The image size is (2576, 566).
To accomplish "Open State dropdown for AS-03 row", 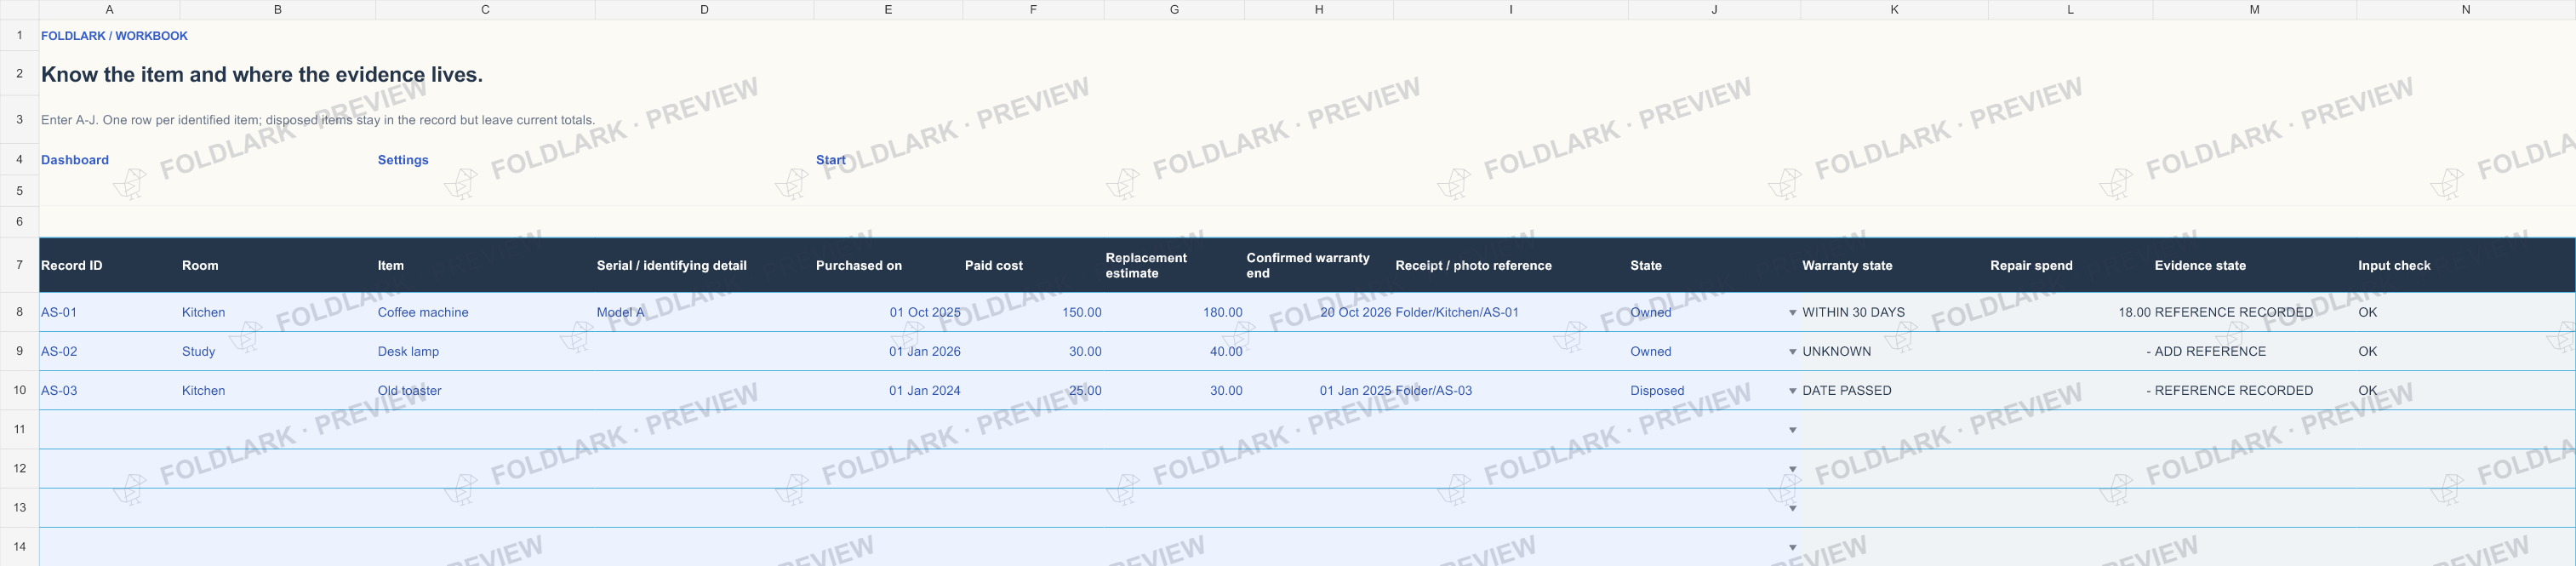I will point(1792,391).
